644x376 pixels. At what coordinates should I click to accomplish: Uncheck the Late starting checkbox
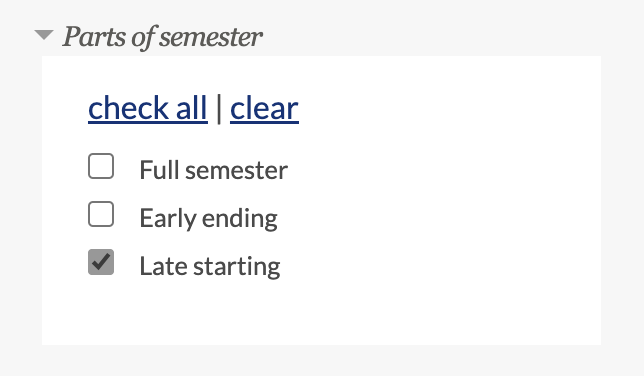pyautogui.click(x=101, y=262)
